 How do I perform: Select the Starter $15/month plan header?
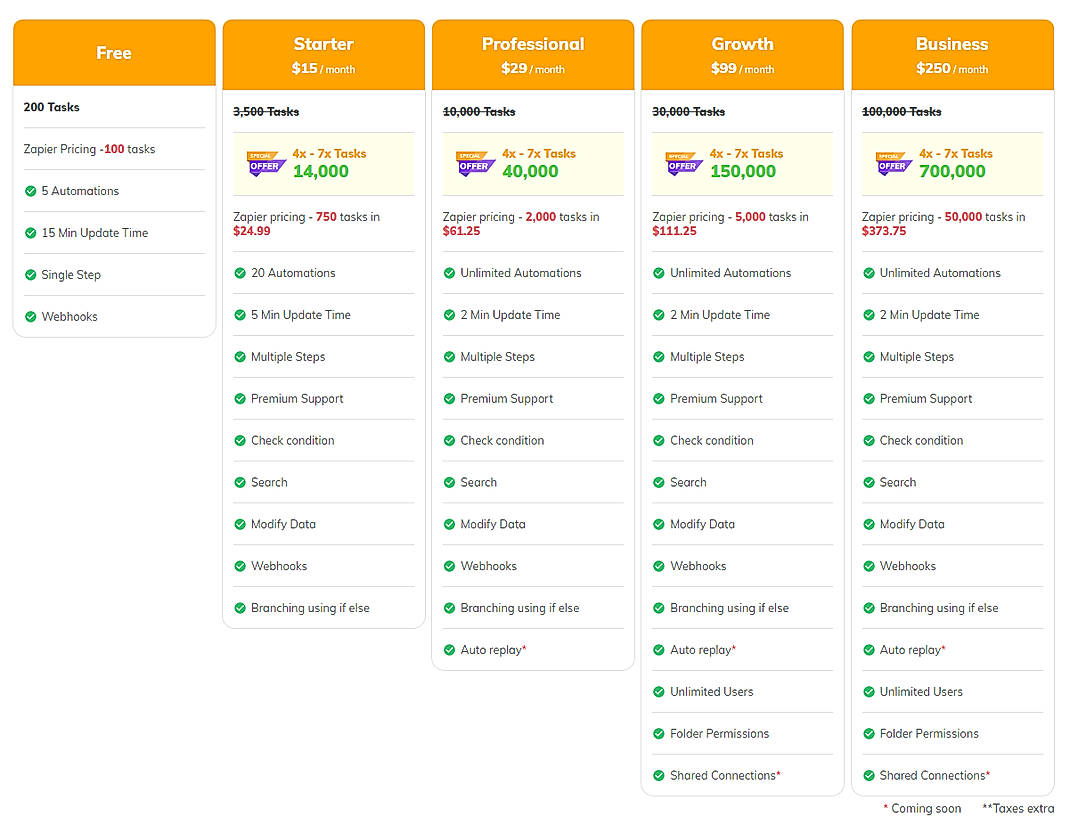[324, 55]
